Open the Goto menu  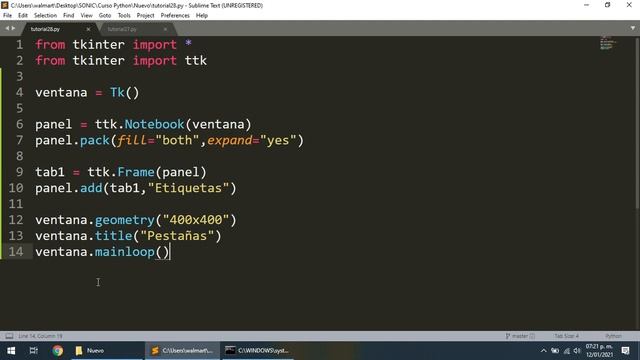[105, 16]
